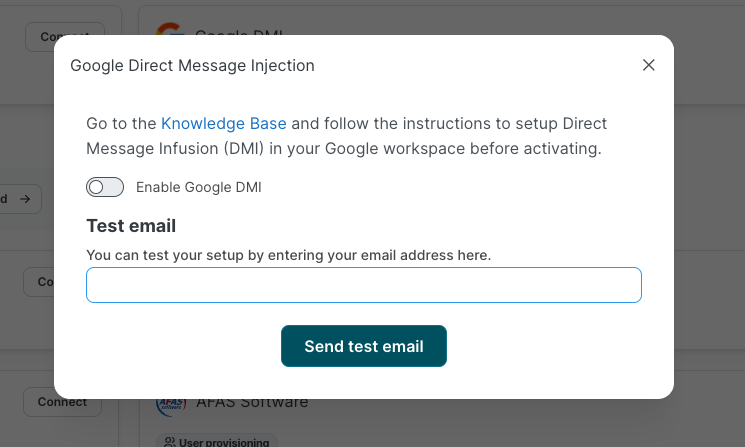
Task: Click the "Test email" heading
Action: click(x=131, y=226)
